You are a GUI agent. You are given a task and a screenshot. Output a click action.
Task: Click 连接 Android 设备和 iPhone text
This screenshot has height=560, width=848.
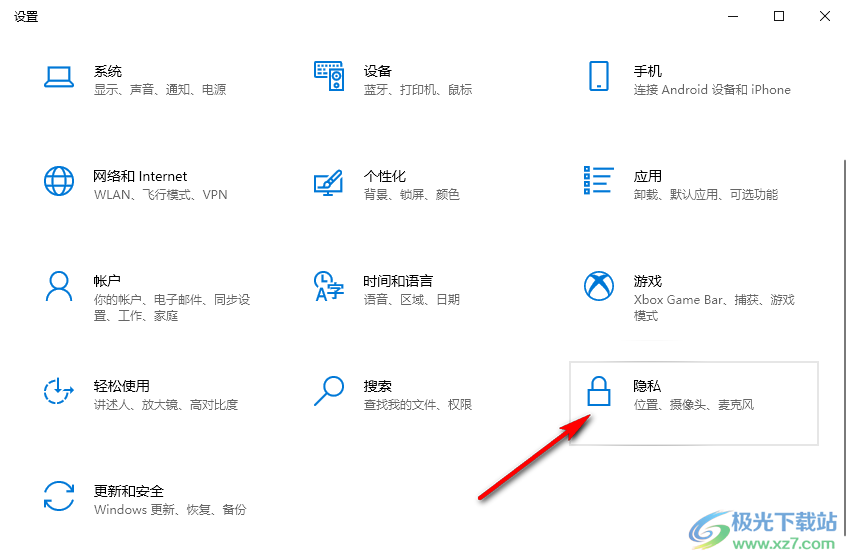(712, 89)
